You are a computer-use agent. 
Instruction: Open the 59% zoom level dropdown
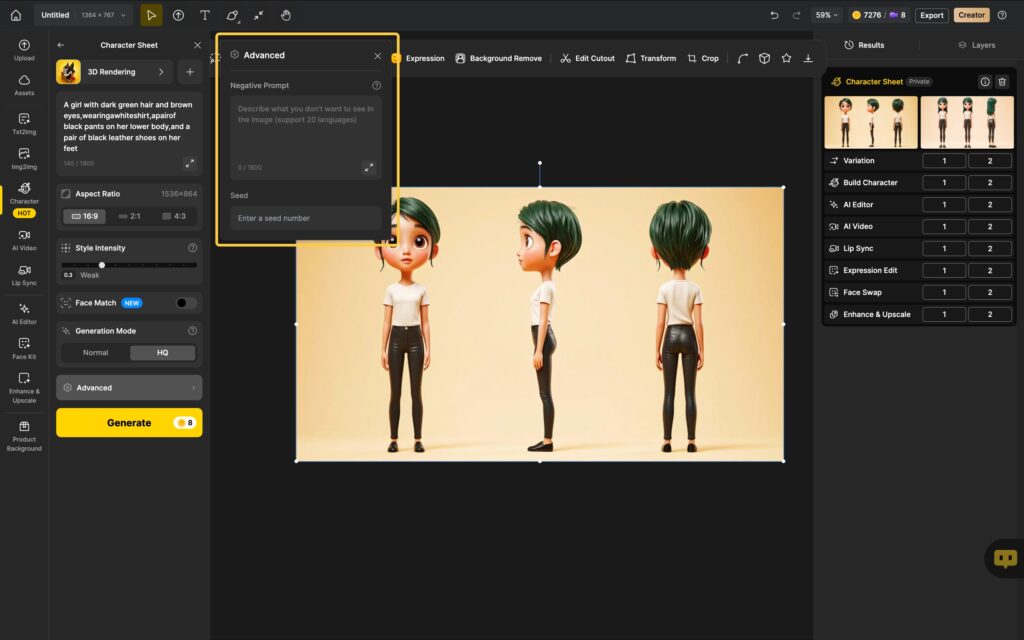coord(827,15)
